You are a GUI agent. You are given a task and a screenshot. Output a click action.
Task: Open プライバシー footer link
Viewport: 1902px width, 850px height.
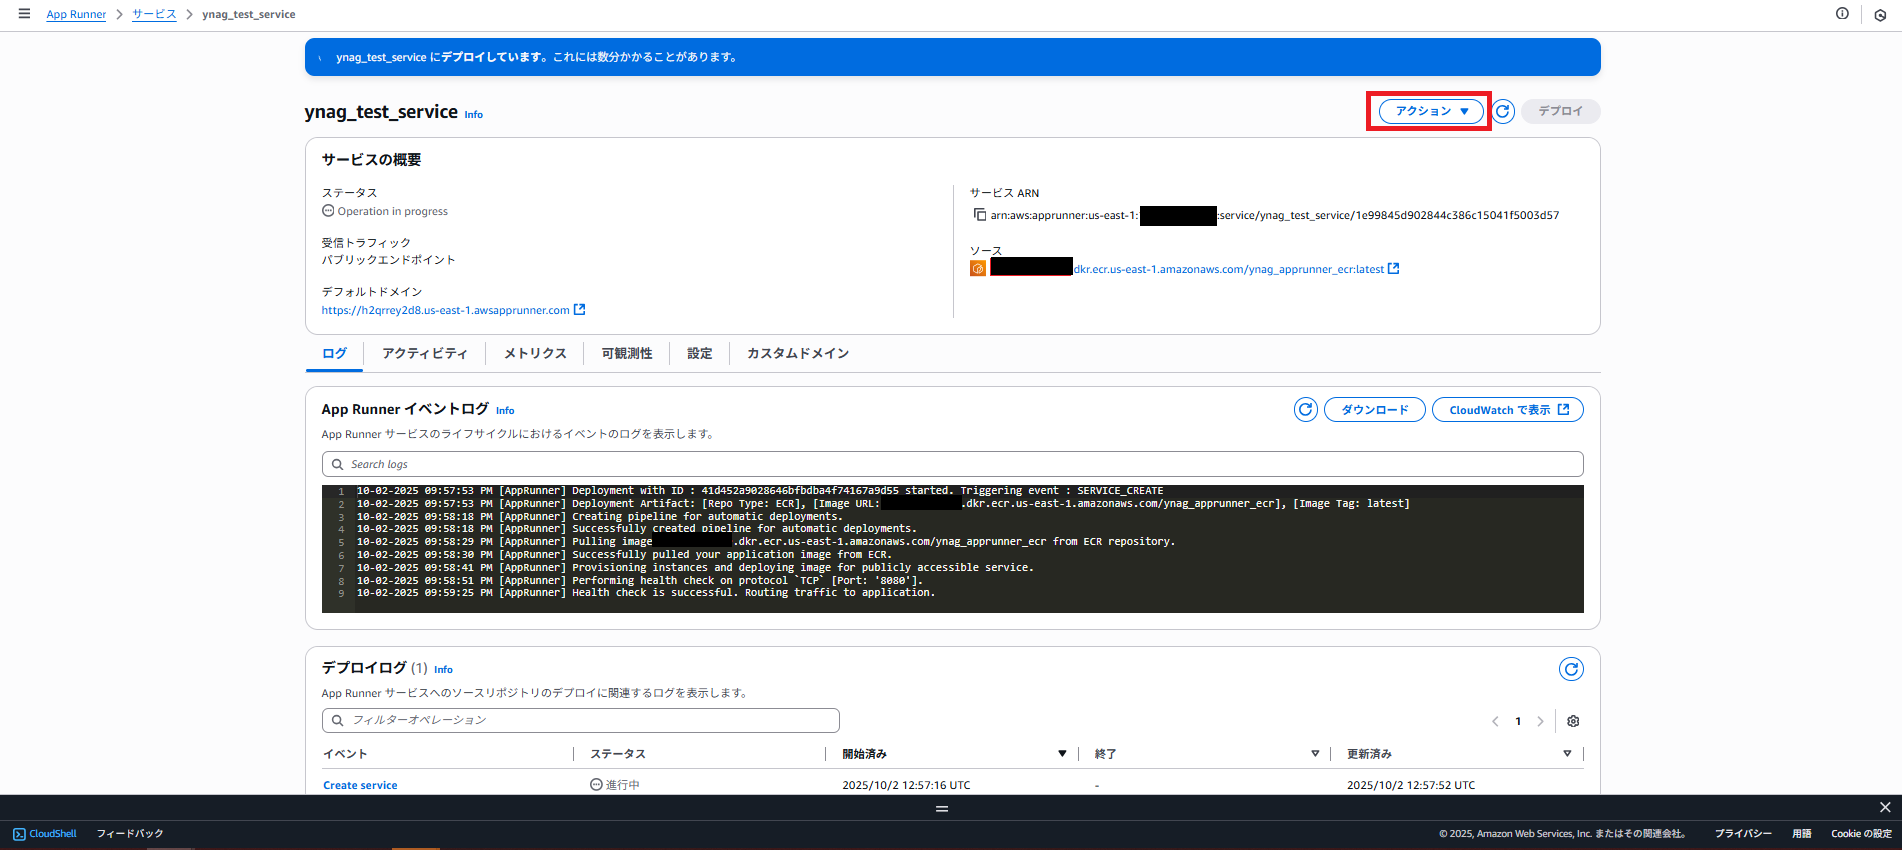click(1743, 834)
